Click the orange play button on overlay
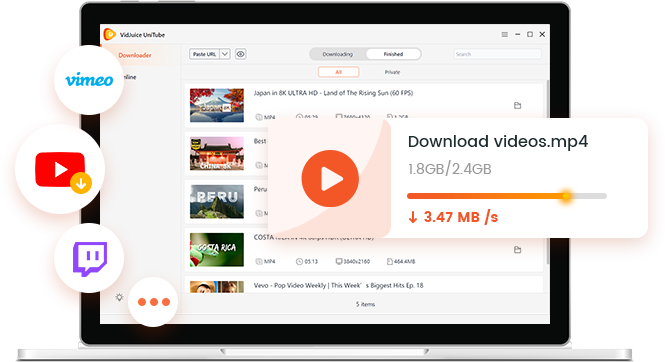This screenshot has height=362, width=665. pos(330,178)
